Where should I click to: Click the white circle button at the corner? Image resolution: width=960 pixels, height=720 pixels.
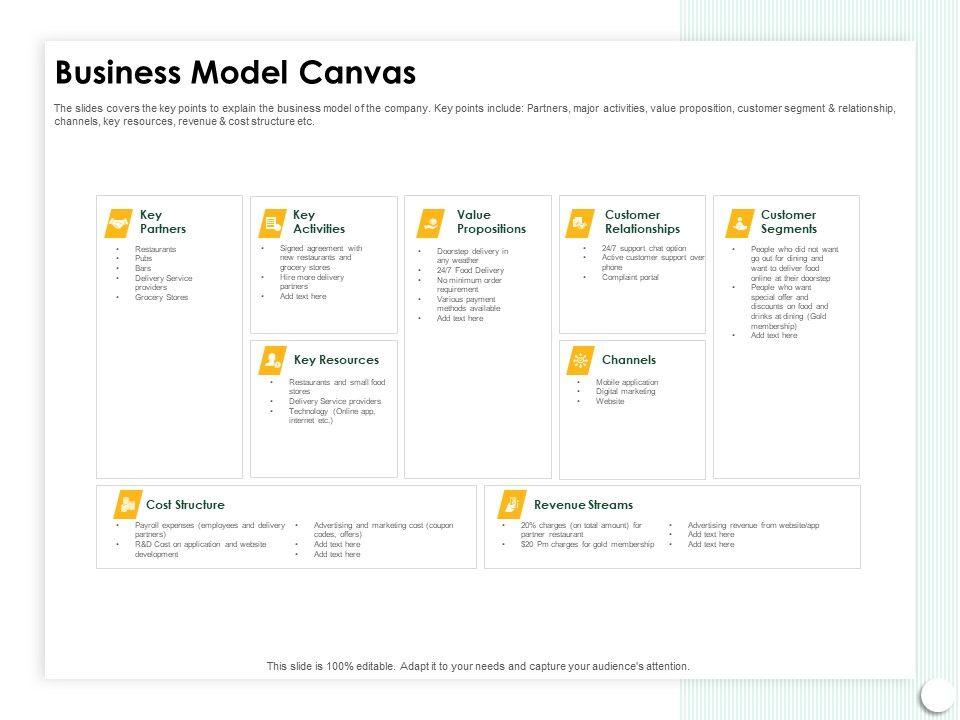point(937,695)
